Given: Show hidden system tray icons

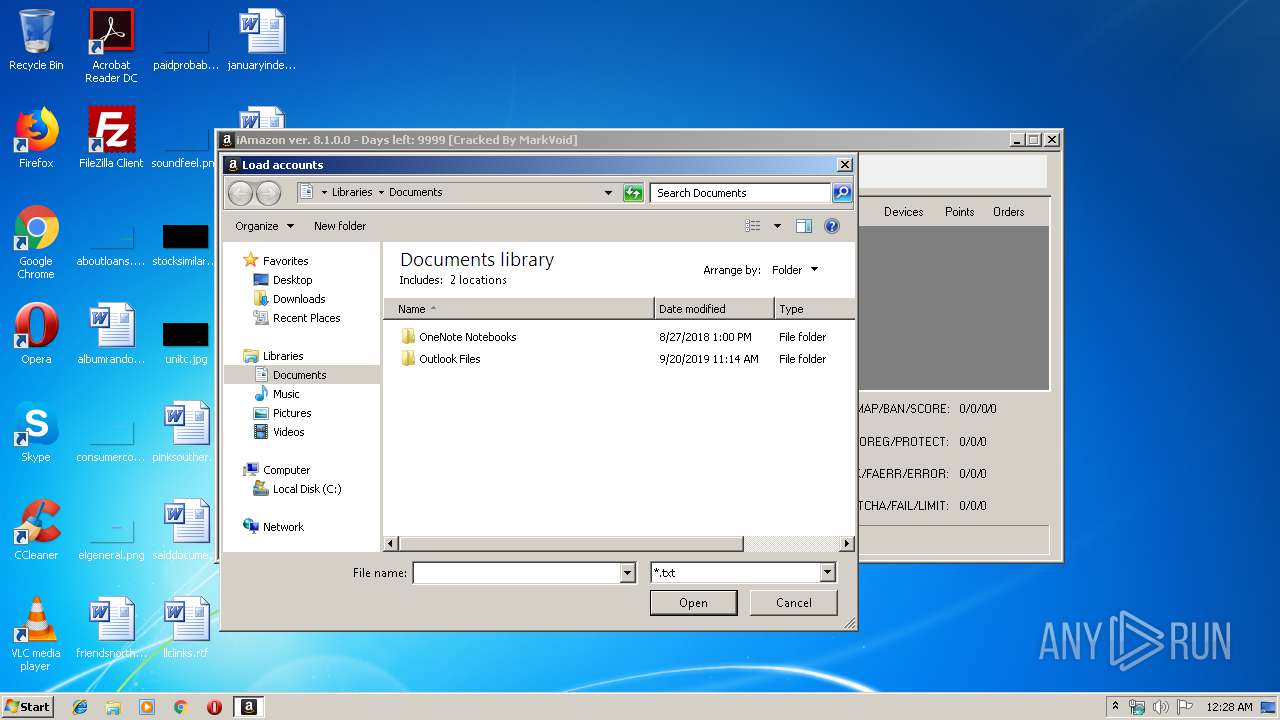Looking at the screenshot, I should pos(1115,707).
